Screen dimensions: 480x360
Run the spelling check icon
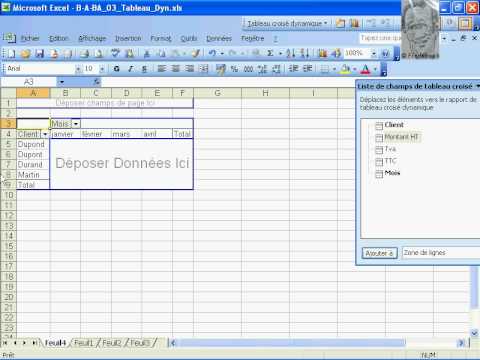coord(115,53)
